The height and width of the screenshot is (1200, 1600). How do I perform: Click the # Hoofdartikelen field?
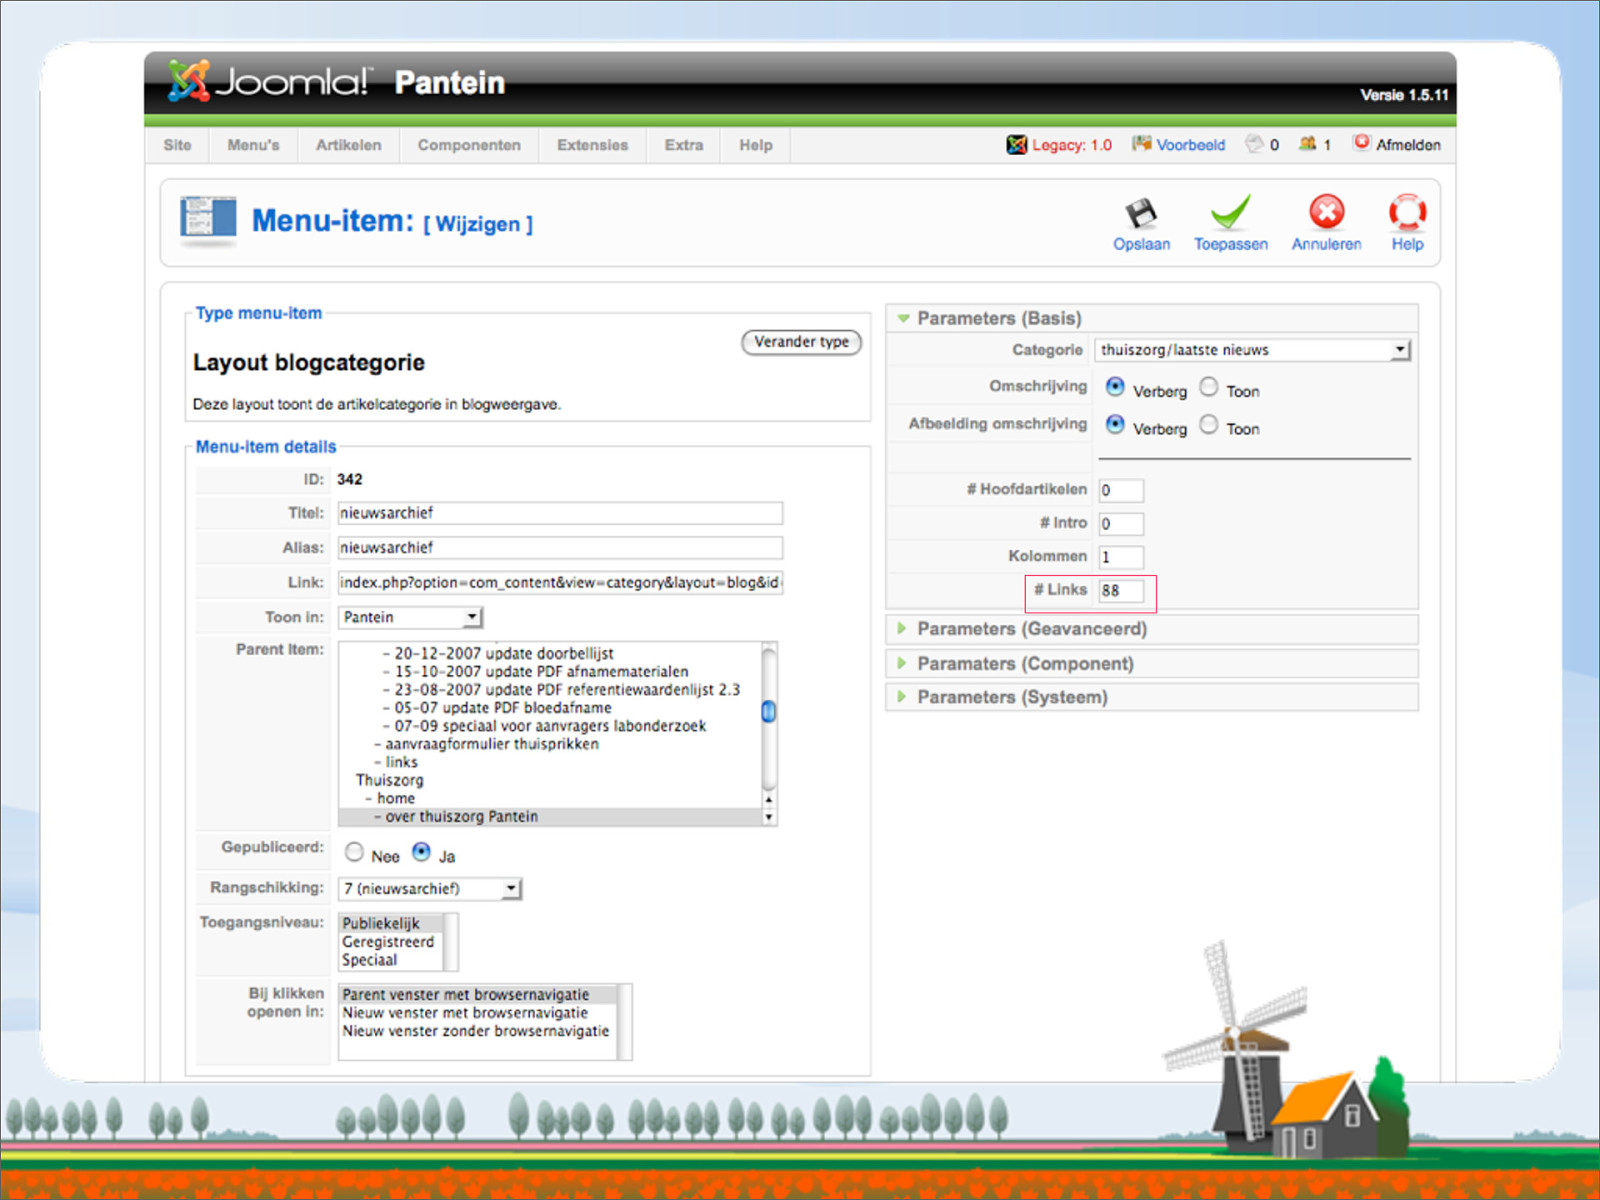(1121, 490)
